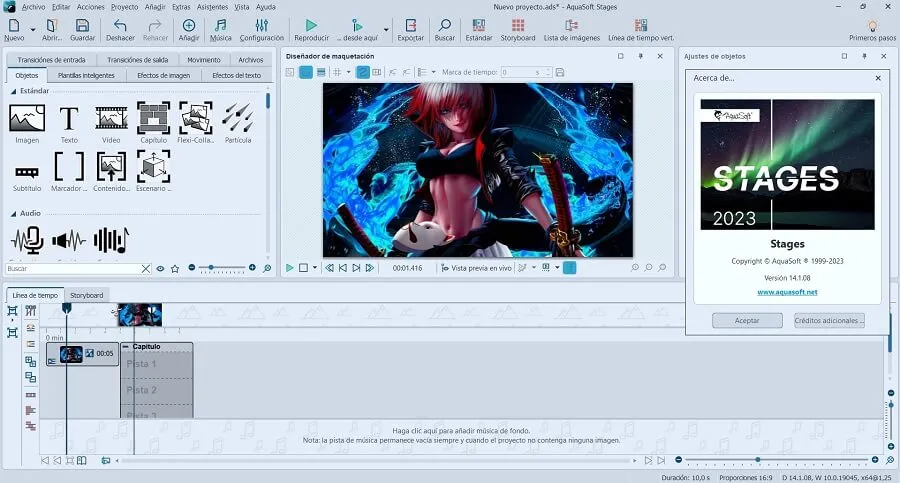The width and height of the screenshot is (900, 483).
Task: Open www.aquasoft.net link
Action: click(787, 292)
